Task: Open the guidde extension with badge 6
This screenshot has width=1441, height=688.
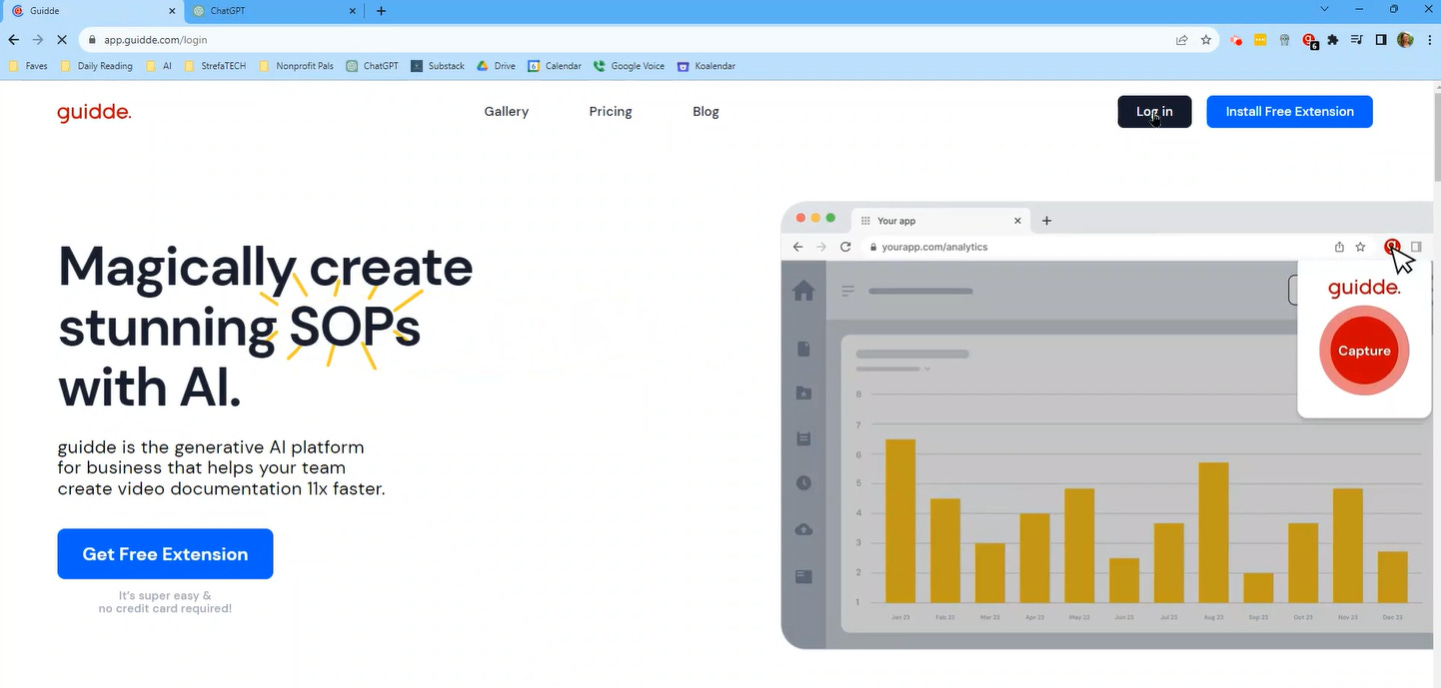Action: pos(1310,41)
